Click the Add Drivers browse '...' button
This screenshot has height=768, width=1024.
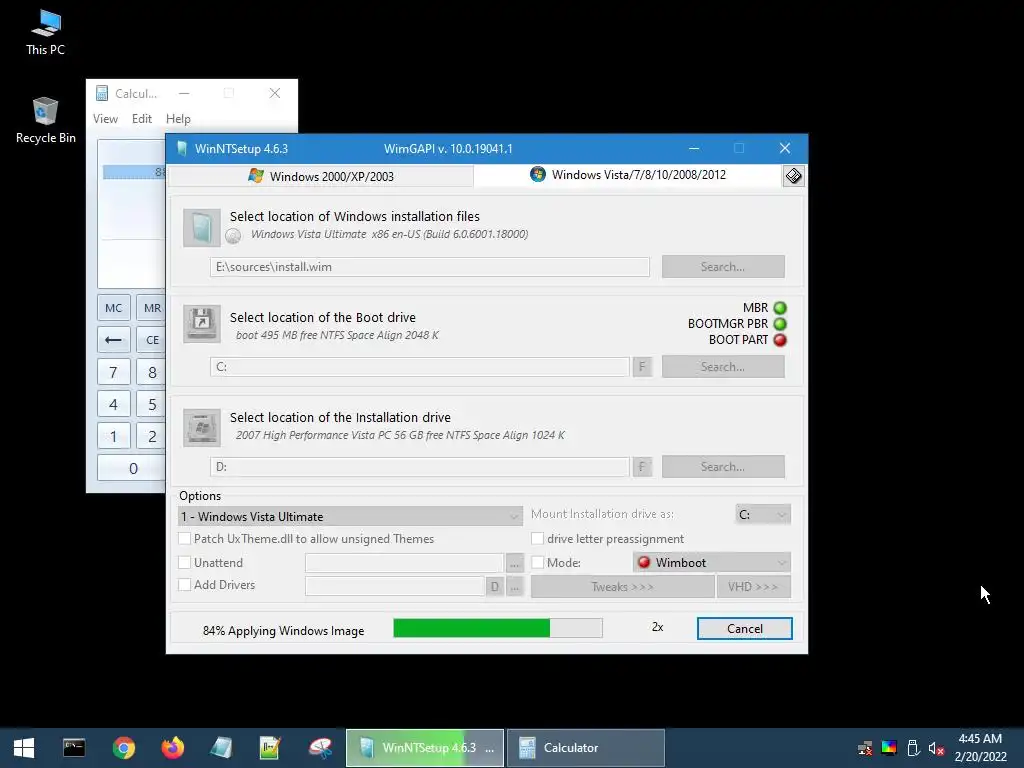coord(515,586)
